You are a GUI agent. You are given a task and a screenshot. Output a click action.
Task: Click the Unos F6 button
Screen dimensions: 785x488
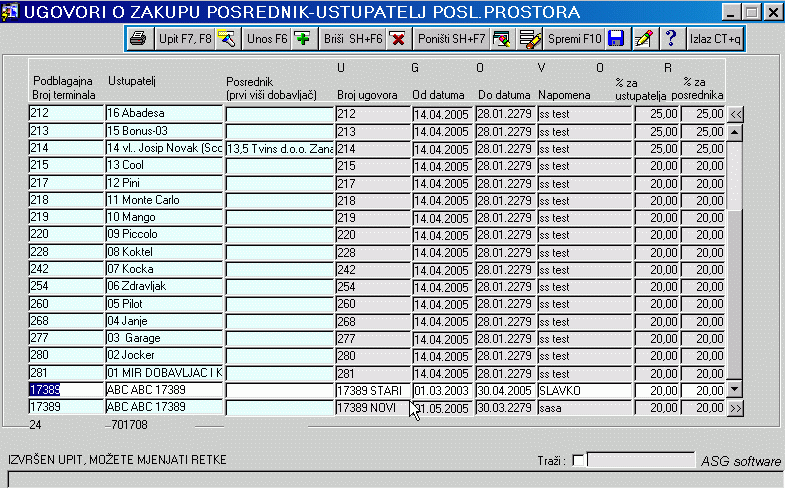(267, 39)
